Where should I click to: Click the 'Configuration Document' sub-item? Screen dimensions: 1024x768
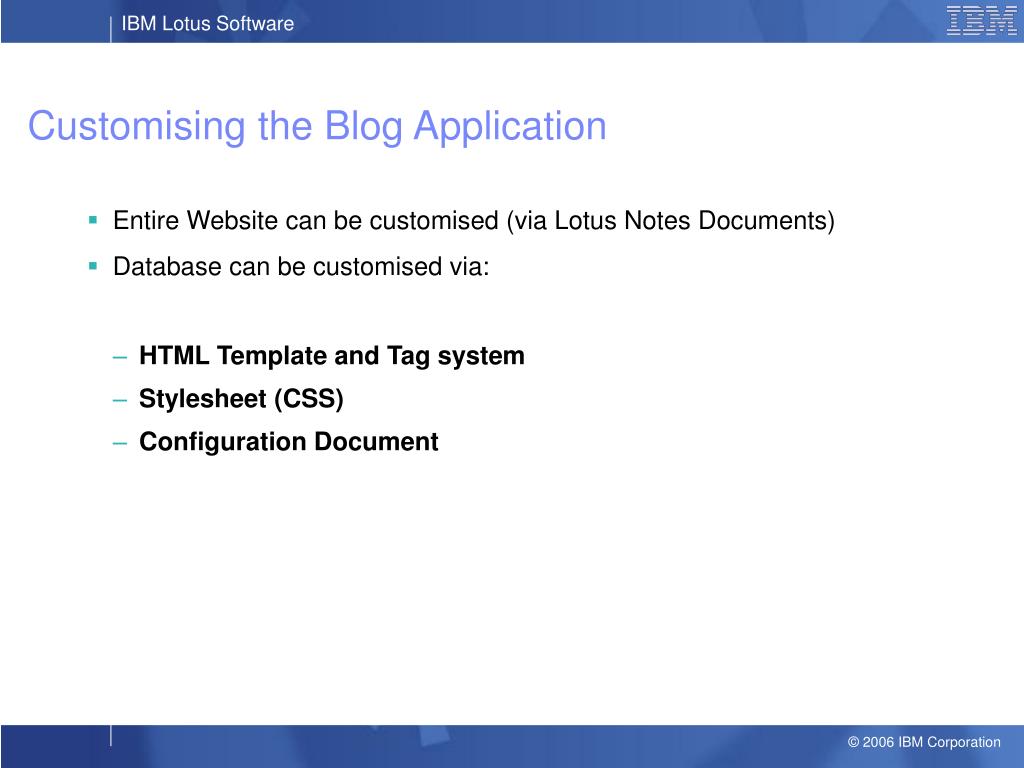(289, 442)
